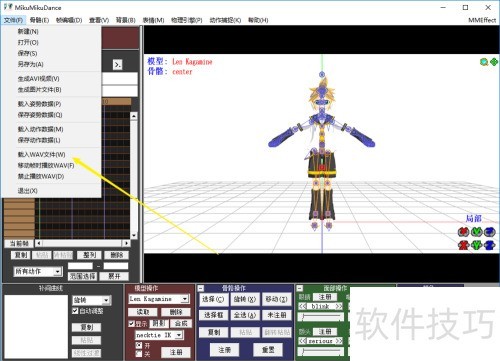Click the red X-axis rotation icon
The width and height of the screenshot is (500, 361).
click(463, 231)
